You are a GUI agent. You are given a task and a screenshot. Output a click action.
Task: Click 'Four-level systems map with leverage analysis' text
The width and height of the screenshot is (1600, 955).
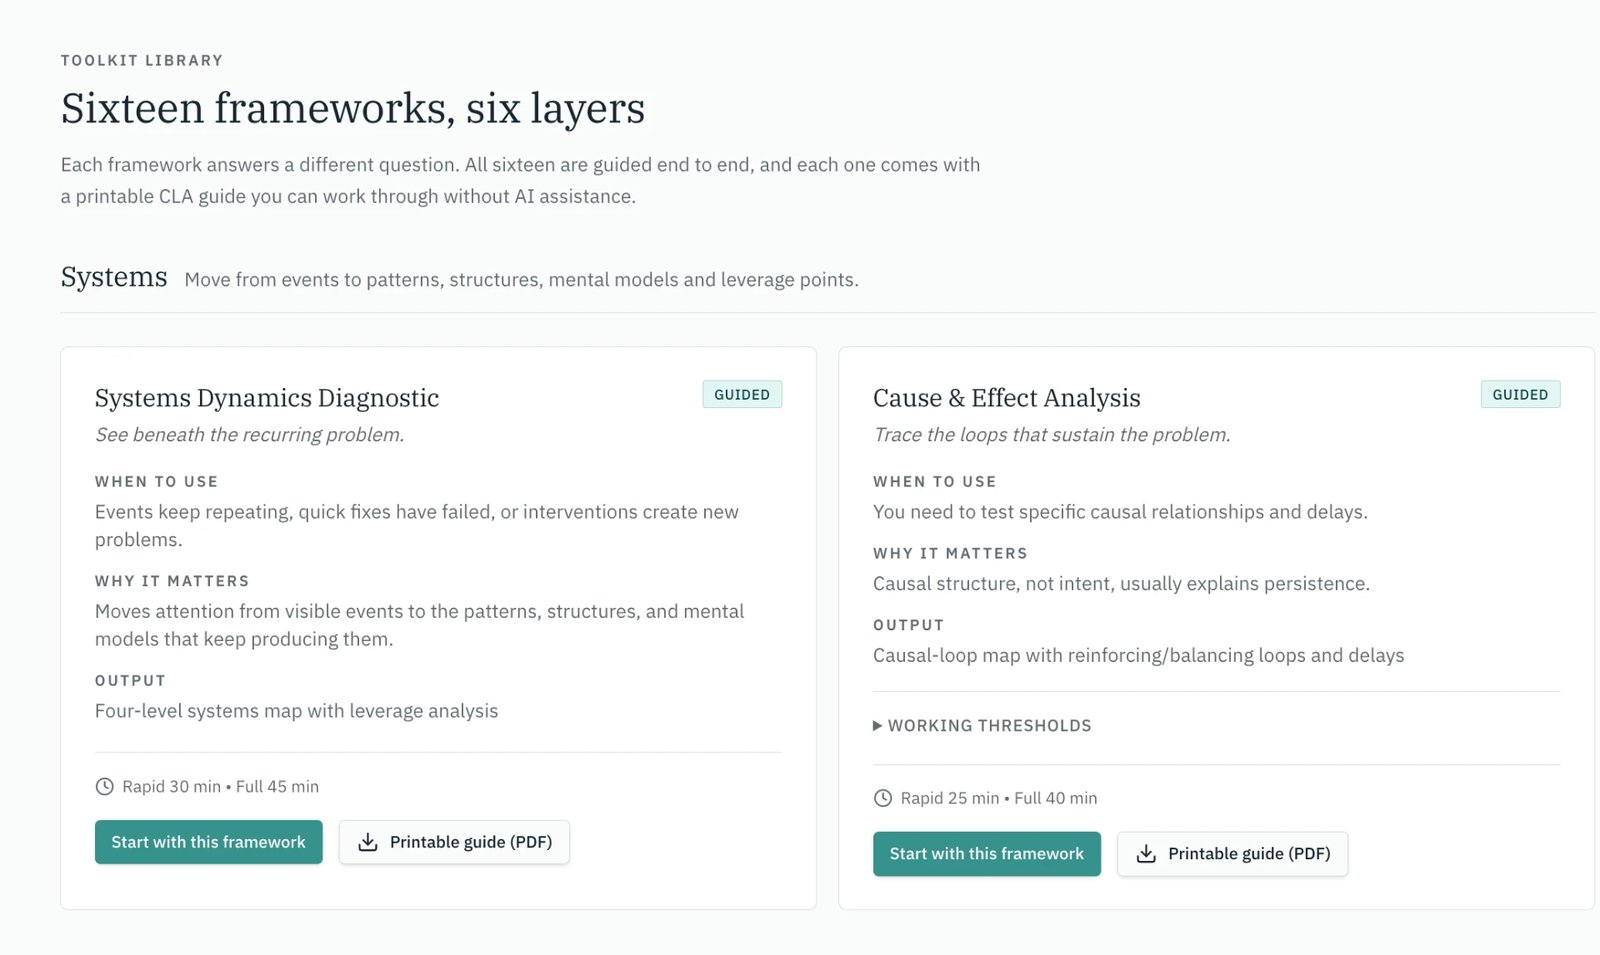coord(296,711)
